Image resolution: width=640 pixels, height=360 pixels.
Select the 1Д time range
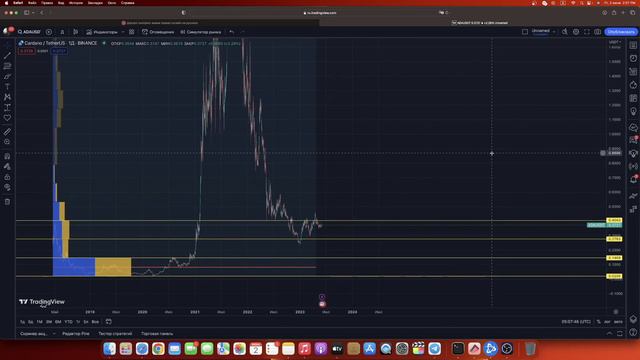22,322
